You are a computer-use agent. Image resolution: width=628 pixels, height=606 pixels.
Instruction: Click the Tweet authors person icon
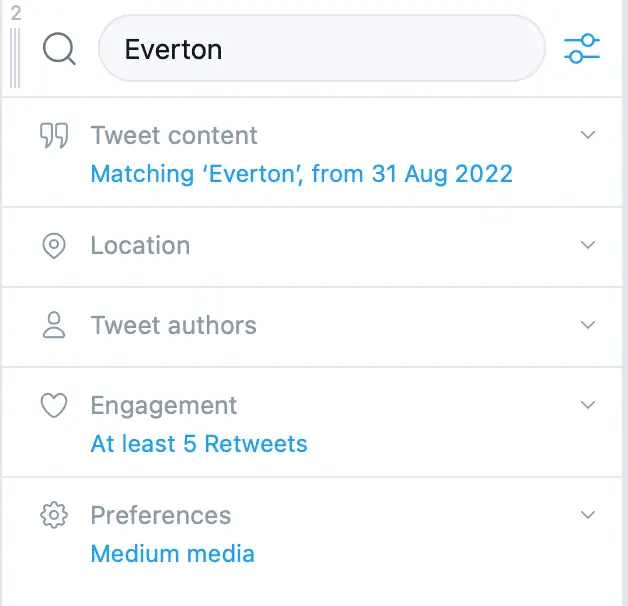[54, 325]
